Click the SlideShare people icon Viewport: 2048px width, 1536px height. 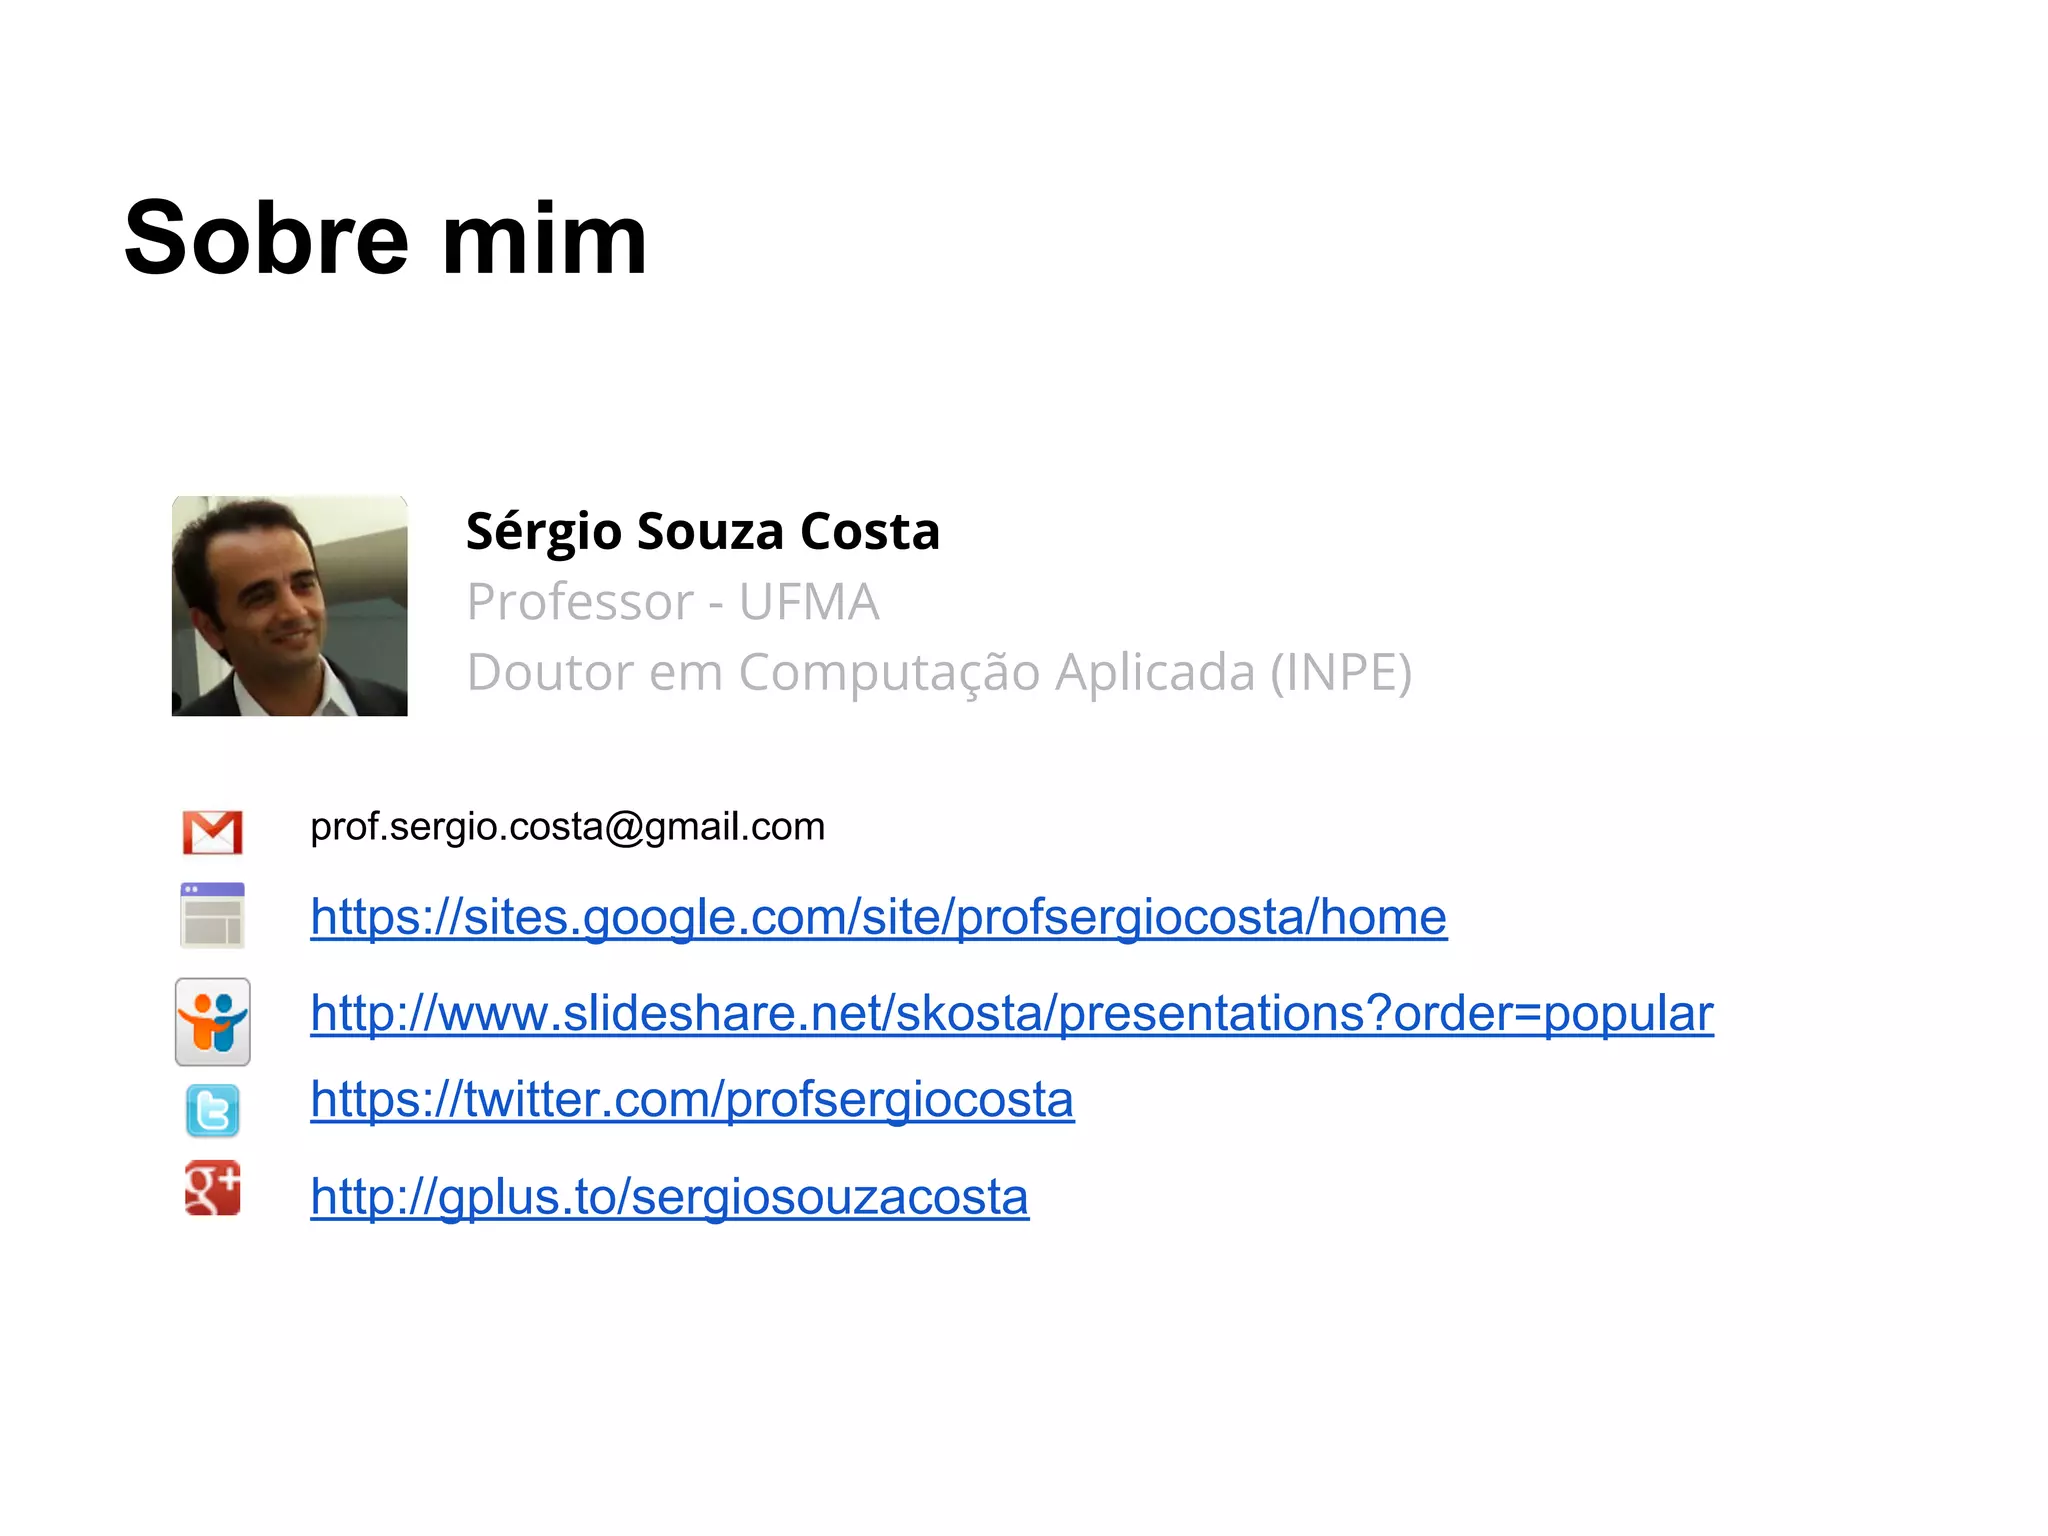[x=213, y=1022]
